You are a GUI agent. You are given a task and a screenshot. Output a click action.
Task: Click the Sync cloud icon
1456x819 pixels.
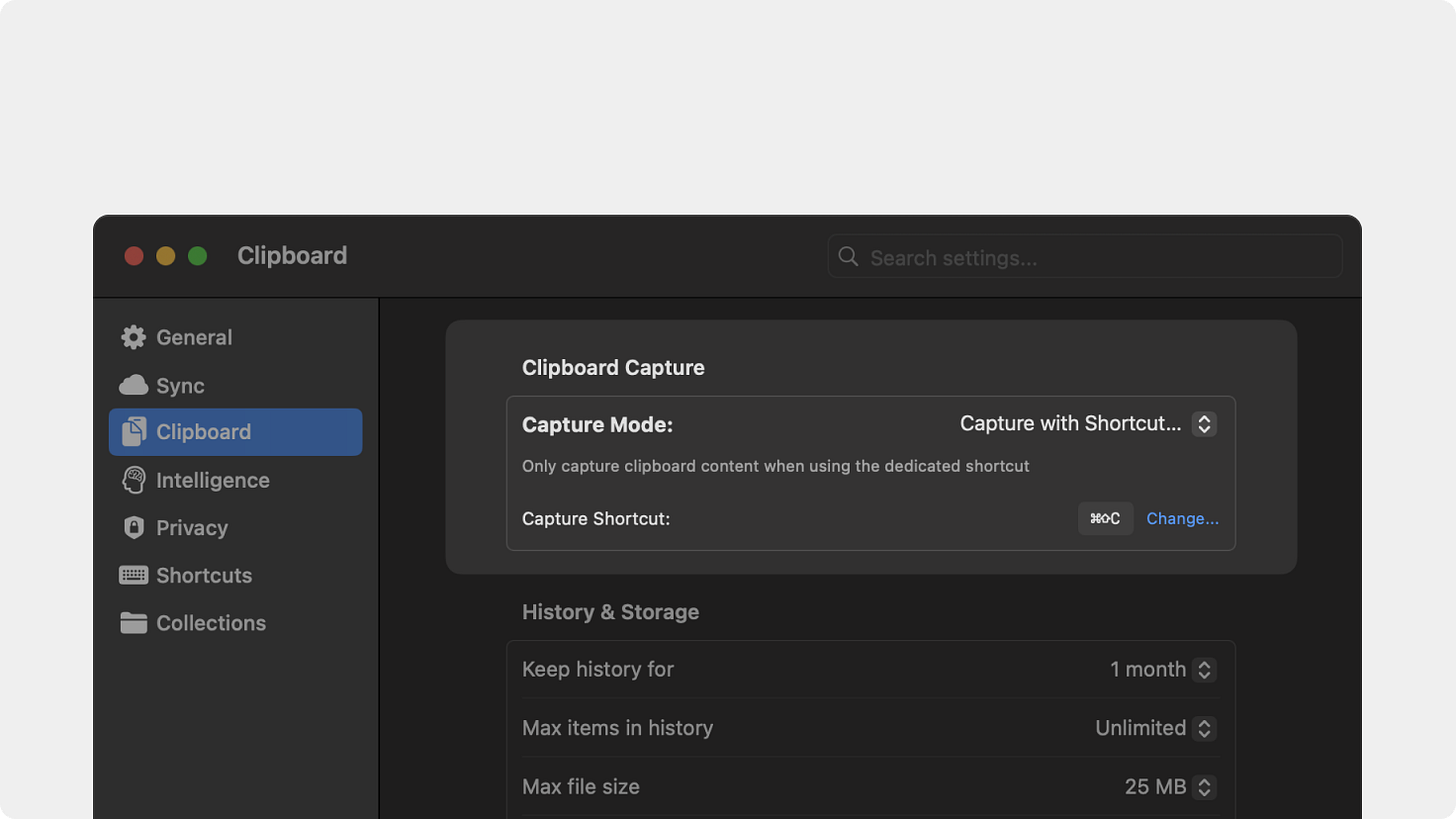133,385
